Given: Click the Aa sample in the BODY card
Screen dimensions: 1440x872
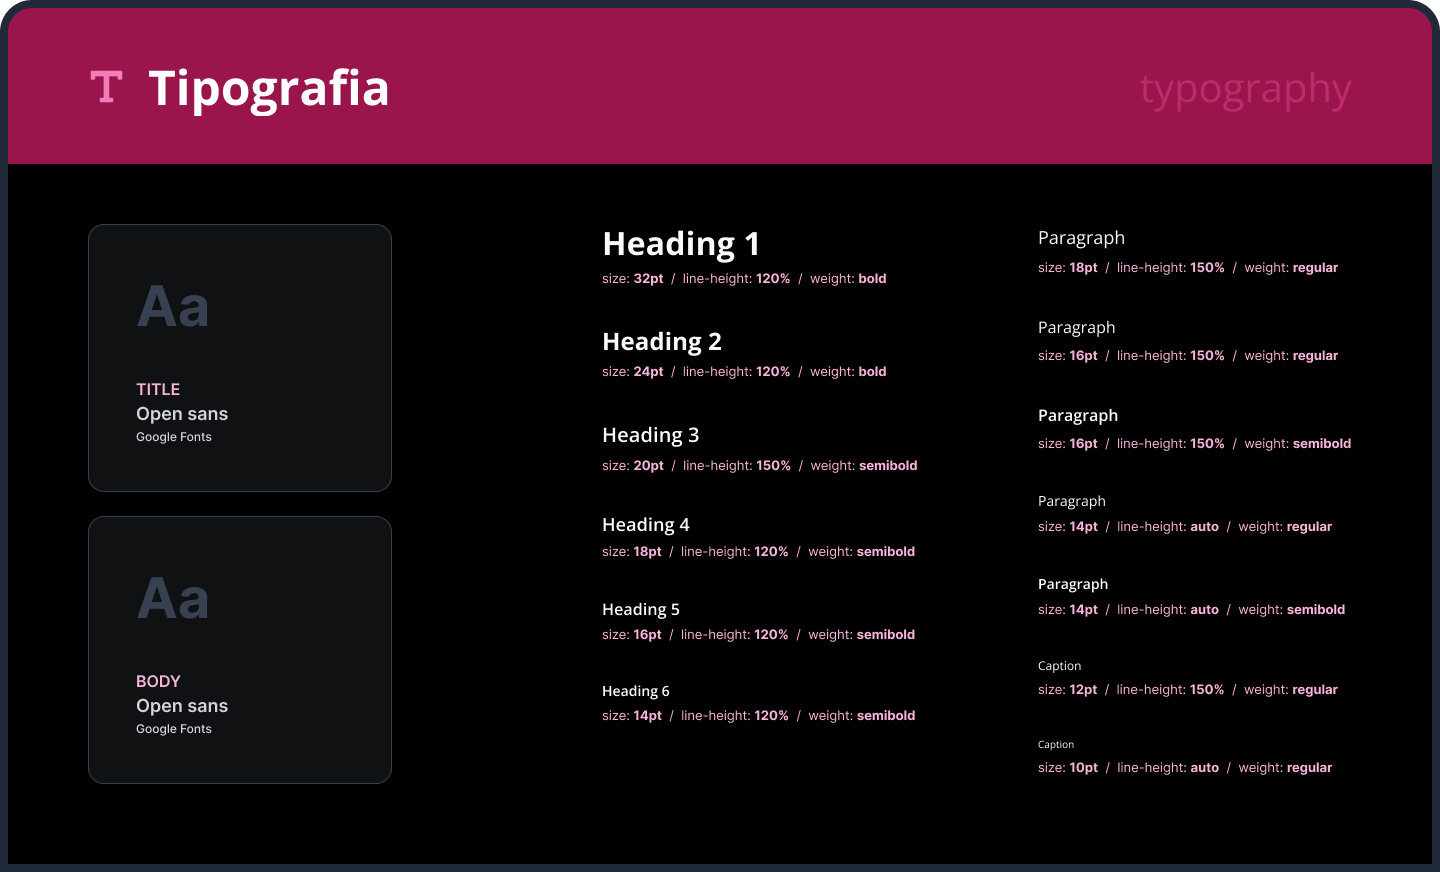Looking at the screenshot, I should pyautogui.click(x=173, y=599).
